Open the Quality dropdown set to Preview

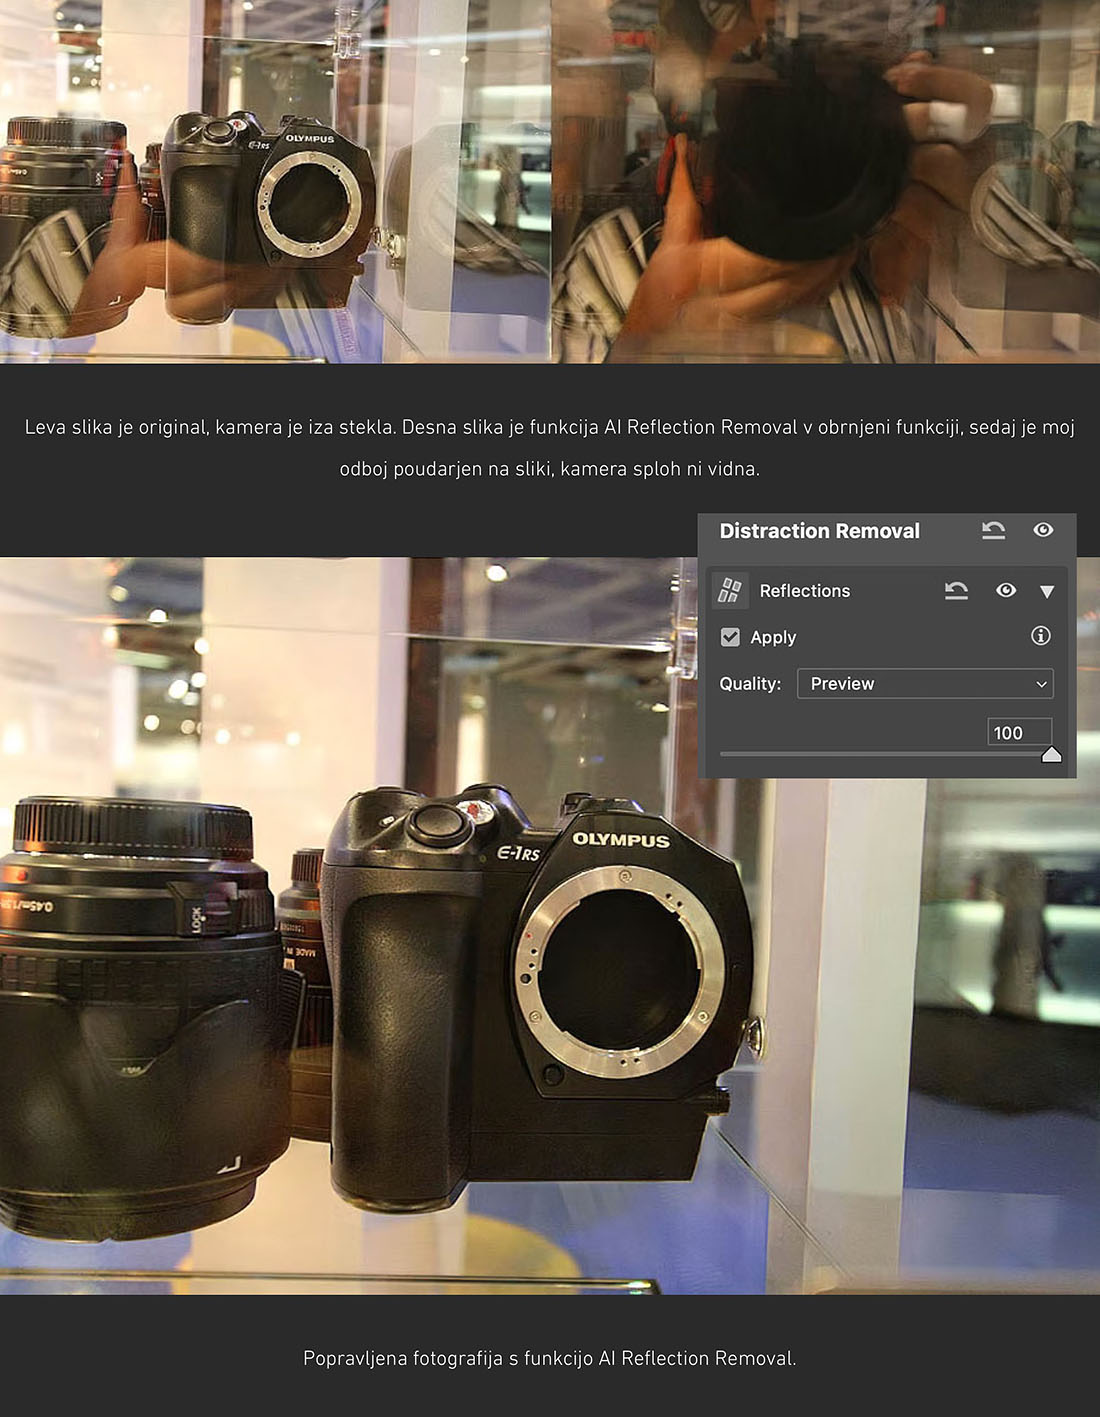tap(925, 684)
